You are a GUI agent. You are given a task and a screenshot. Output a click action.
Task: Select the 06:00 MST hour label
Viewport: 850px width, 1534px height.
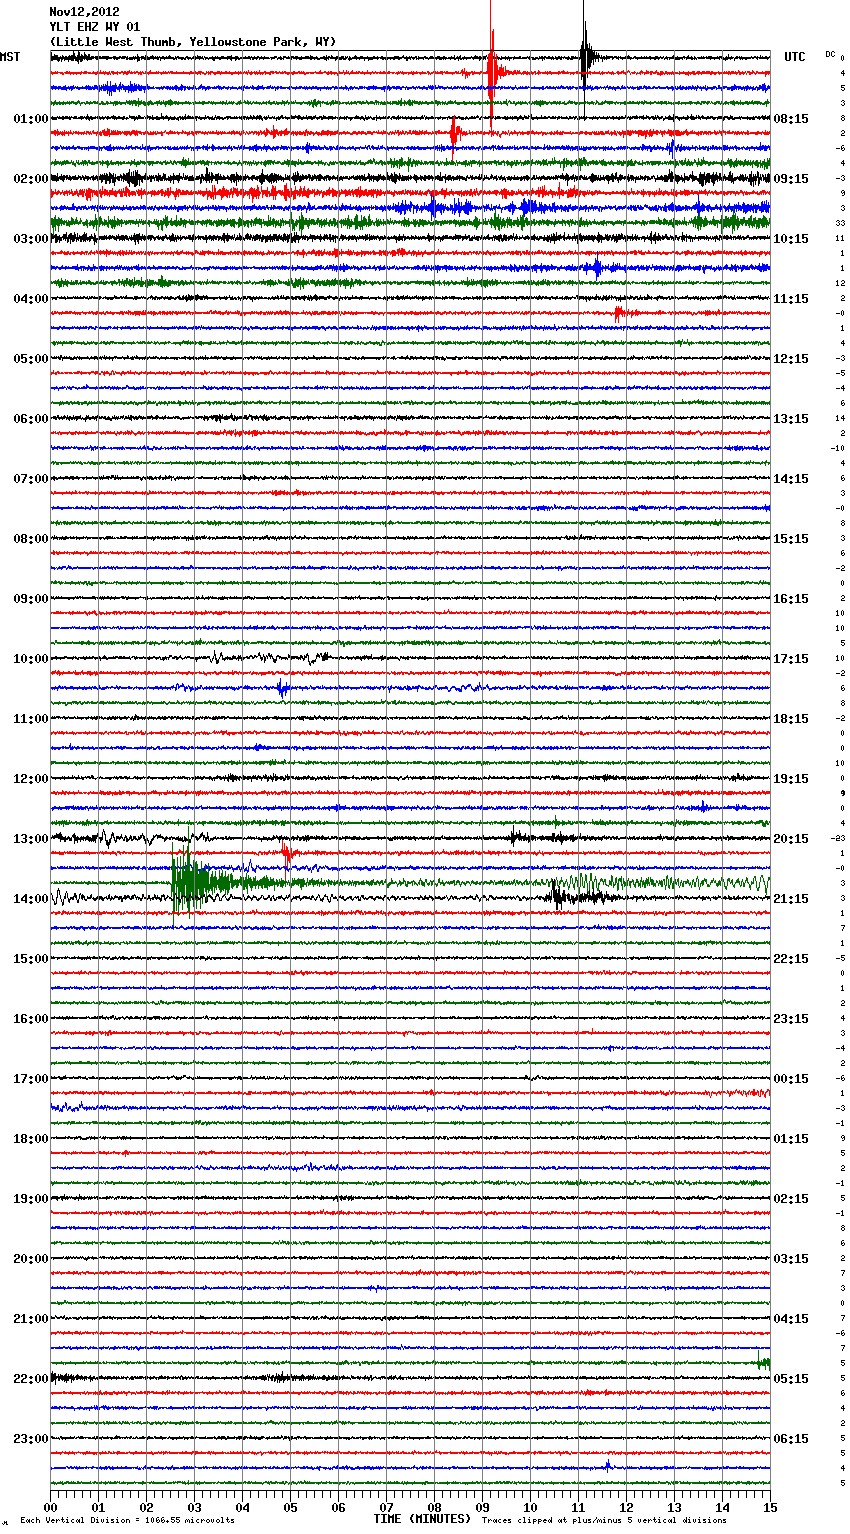point(31,419)
